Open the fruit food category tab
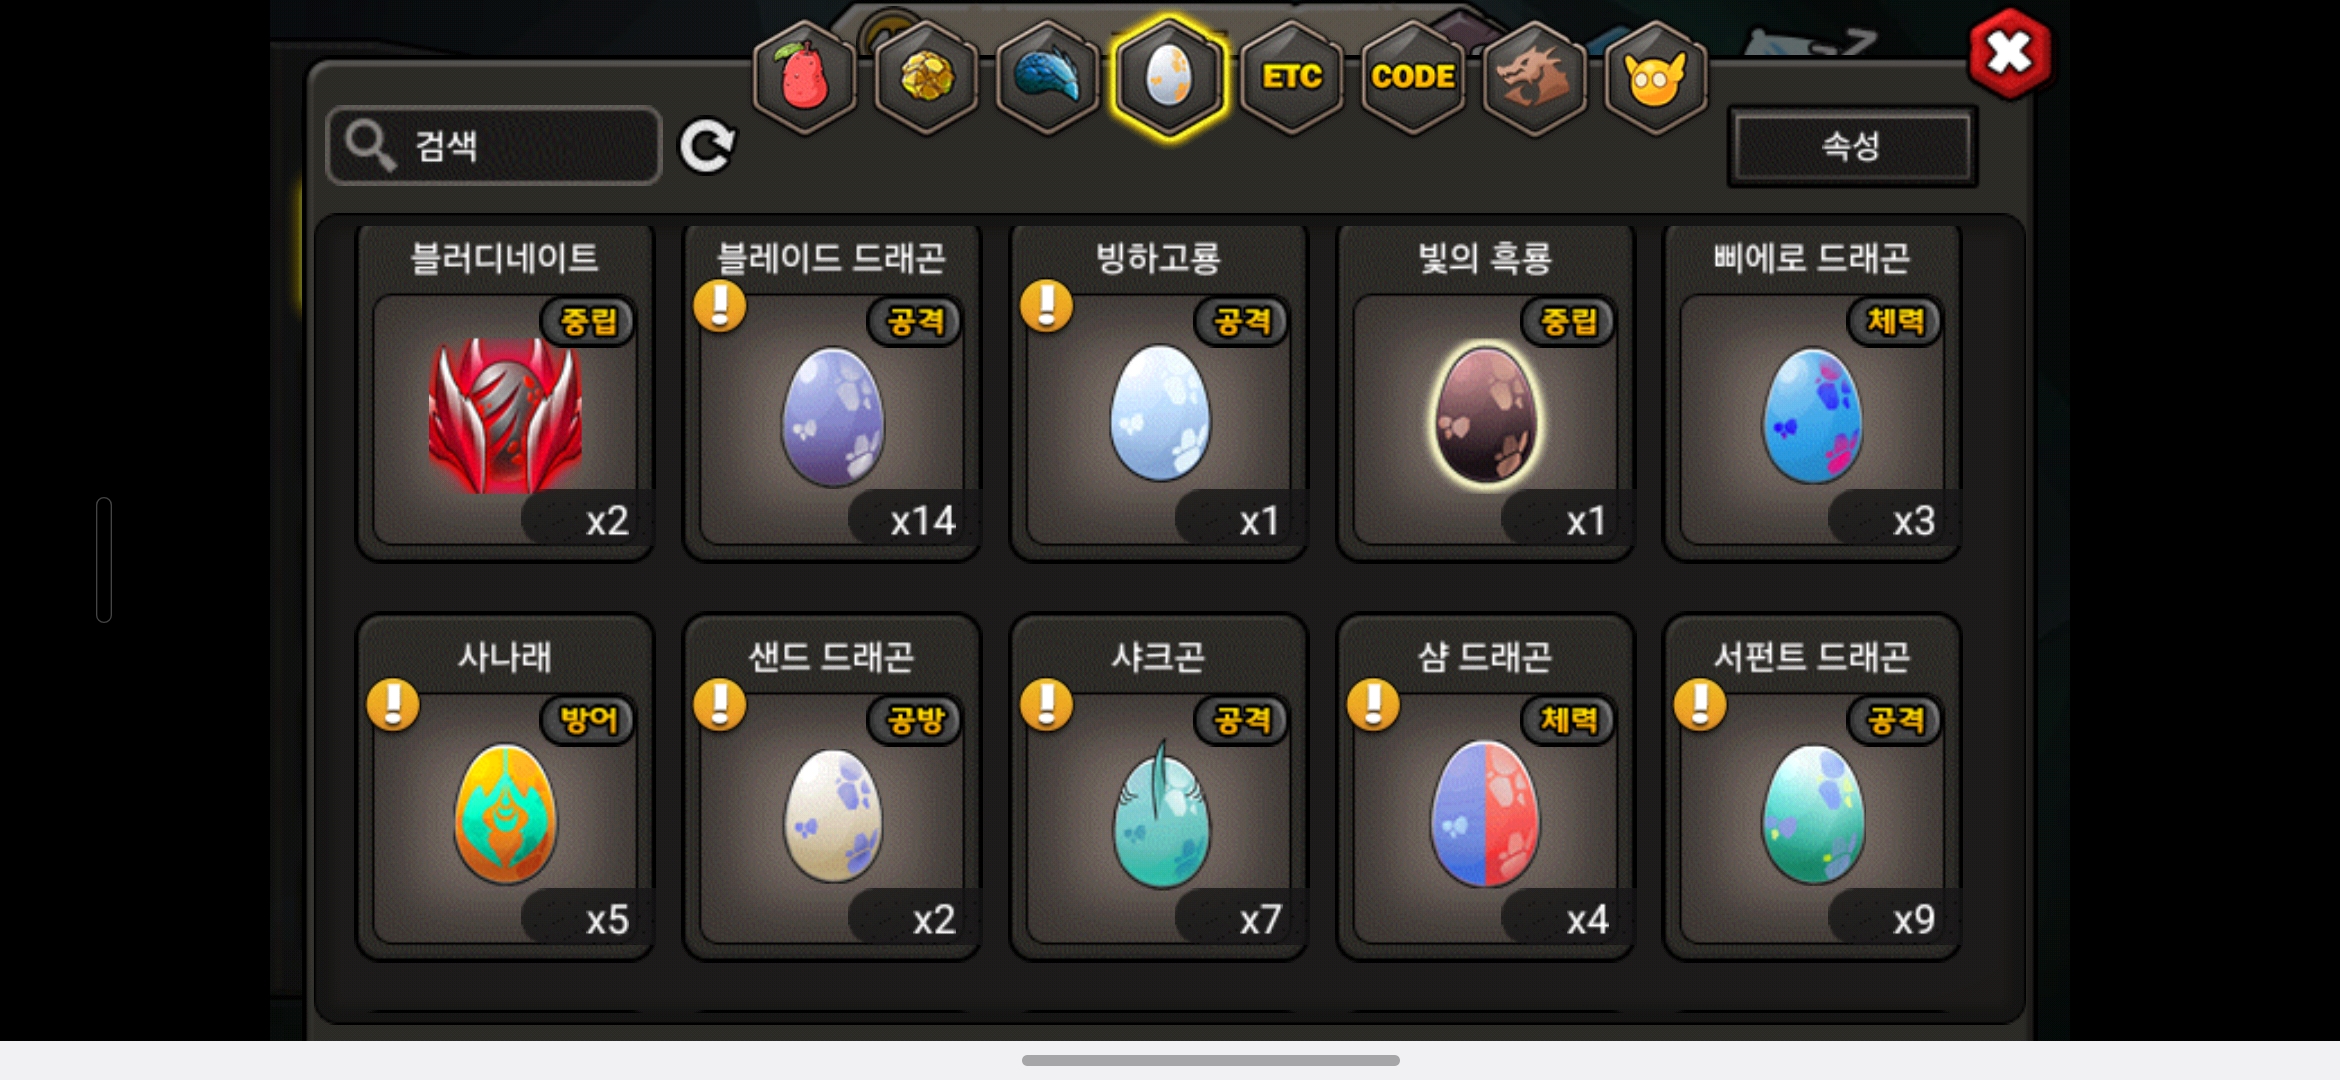 pyautogui.click(x=804, y=77)
